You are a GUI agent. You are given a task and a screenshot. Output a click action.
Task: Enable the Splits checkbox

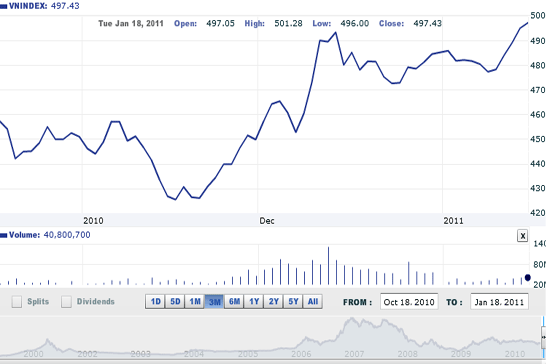click(16, 302)
